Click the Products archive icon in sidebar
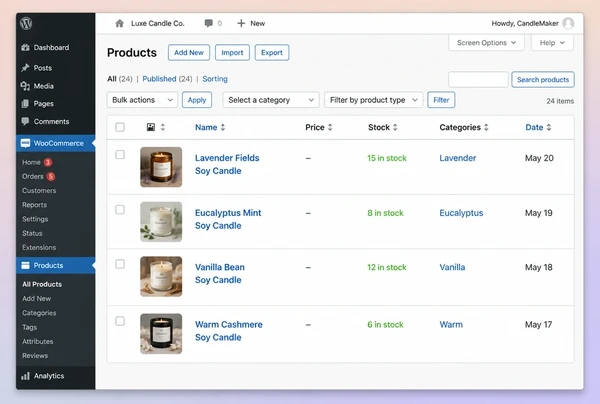This screenshot has height=404, width=600. tap(25, 265)
